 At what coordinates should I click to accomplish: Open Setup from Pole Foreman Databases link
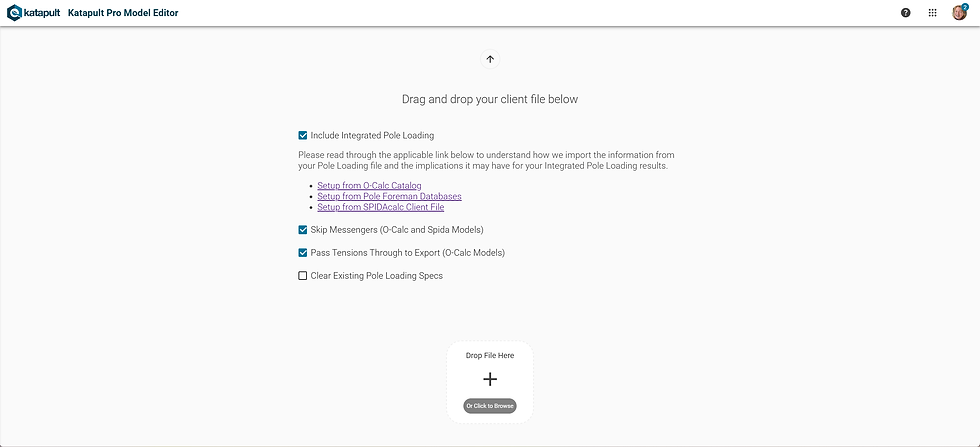click(x=389, y=196)
